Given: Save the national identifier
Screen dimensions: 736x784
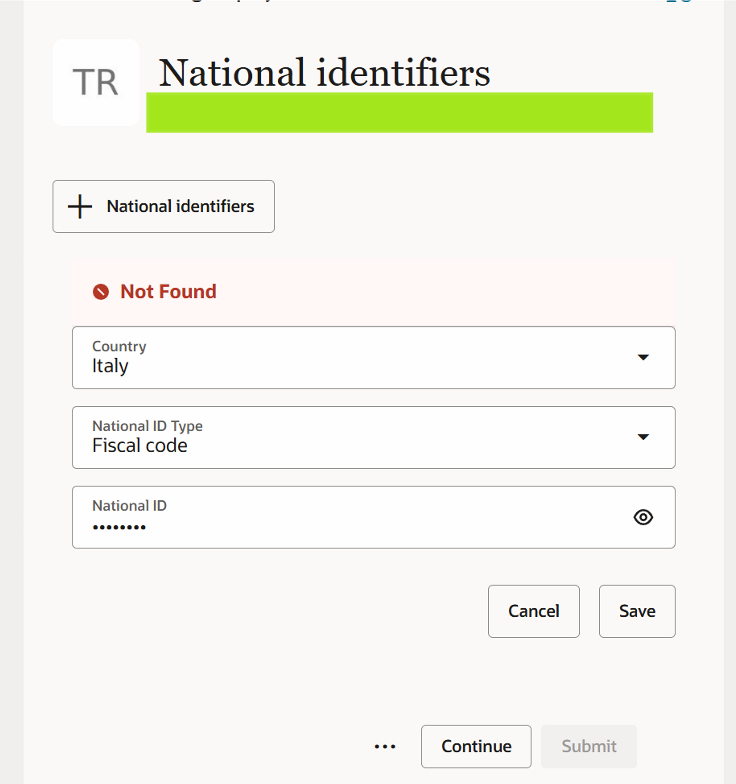Looking at the screenshot, I should [x=637, y=611].
